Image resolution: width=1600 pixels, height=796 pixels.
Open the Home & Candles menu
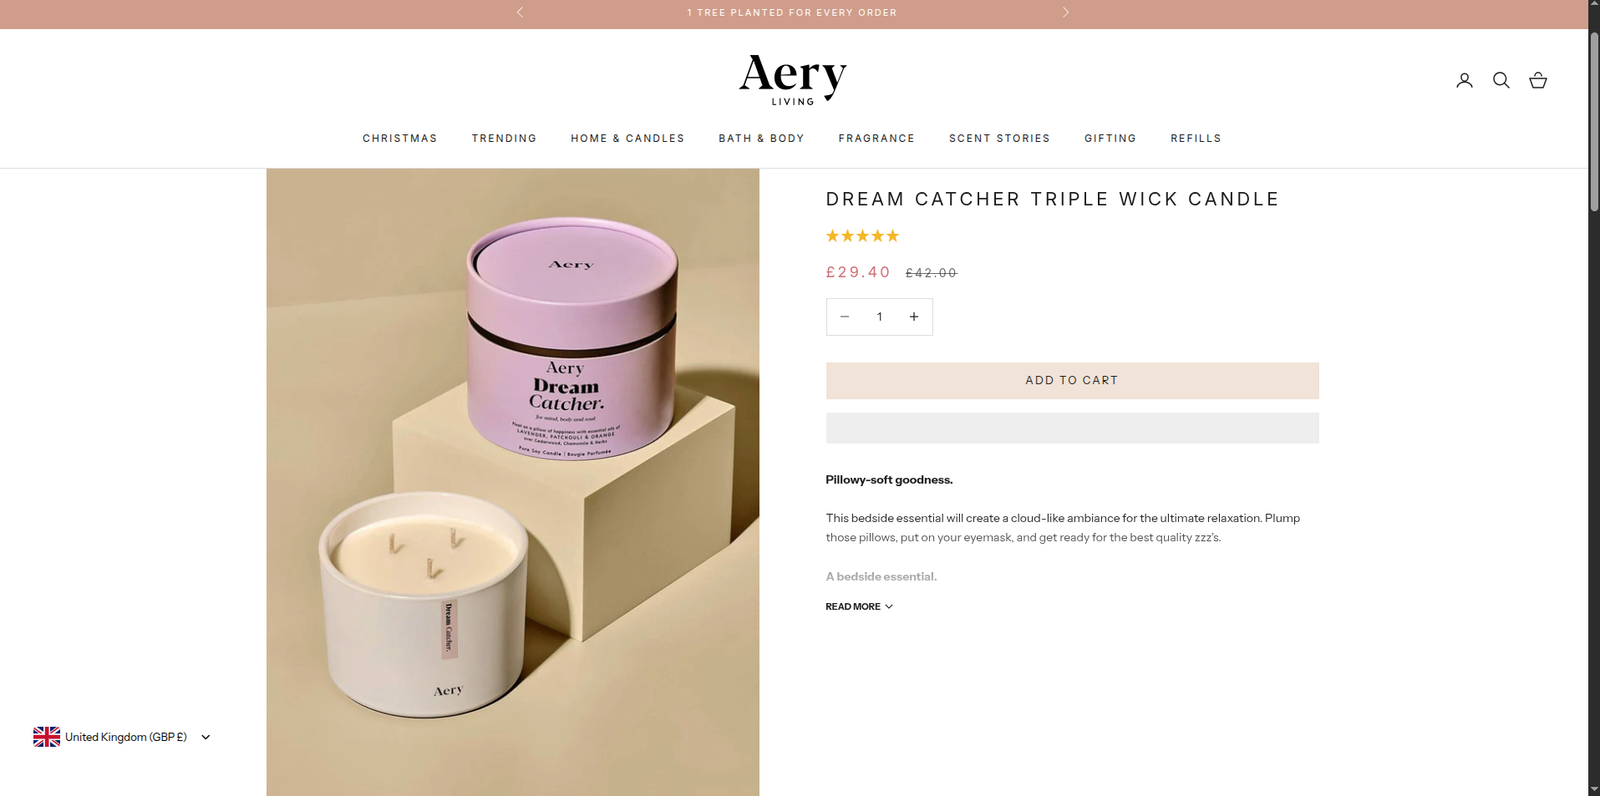point(628,139)
